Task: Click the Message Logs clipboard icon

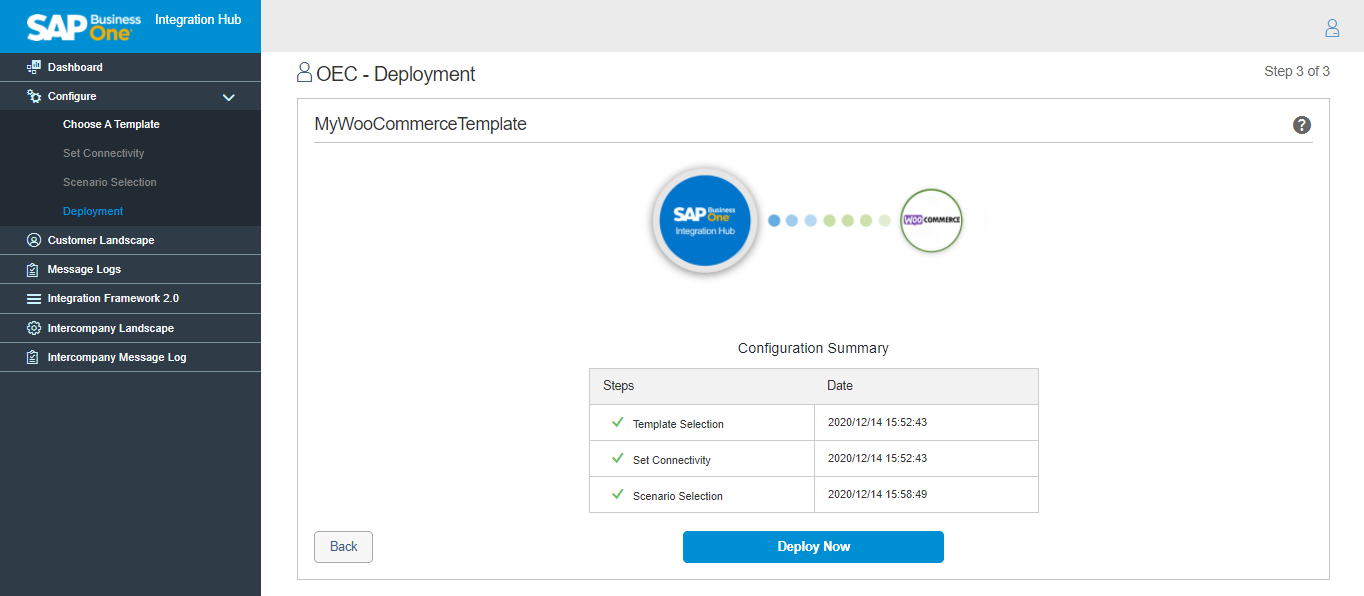Action: click(x=33, y=269)
